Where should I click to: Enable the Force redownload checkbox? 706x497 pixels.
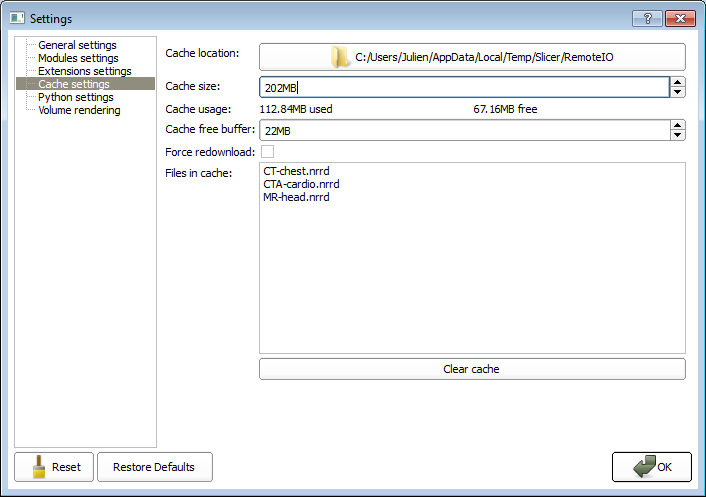(x=267, y=152)
